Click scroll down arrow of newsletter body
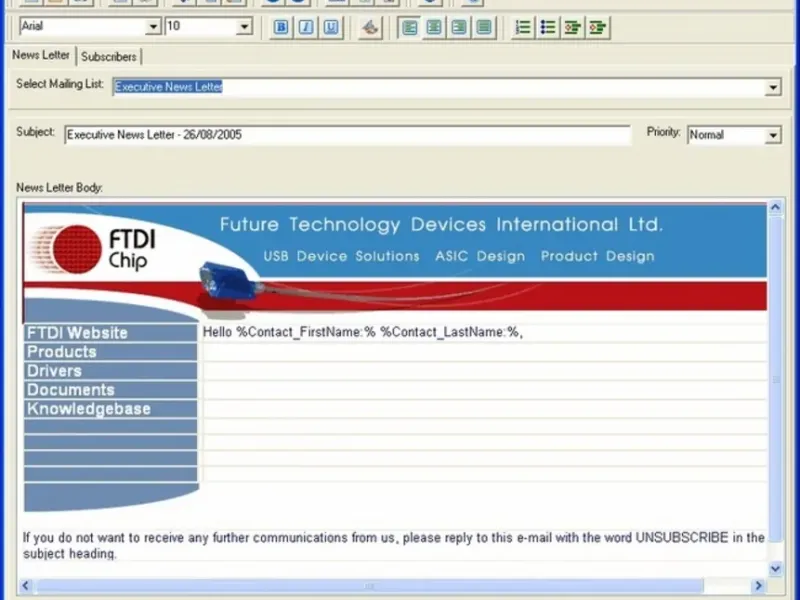The width and height of the screenshot is (800, 600). click(776, 568)
